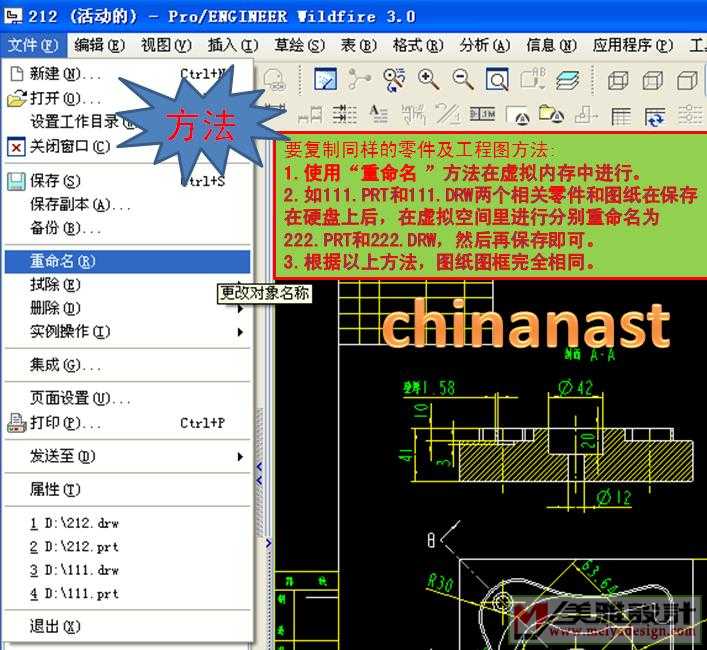Open the 插入(I) Insert menu
The height and width of the screenshot is (650, 707).
pyautogui.click(x=233, y=45)
